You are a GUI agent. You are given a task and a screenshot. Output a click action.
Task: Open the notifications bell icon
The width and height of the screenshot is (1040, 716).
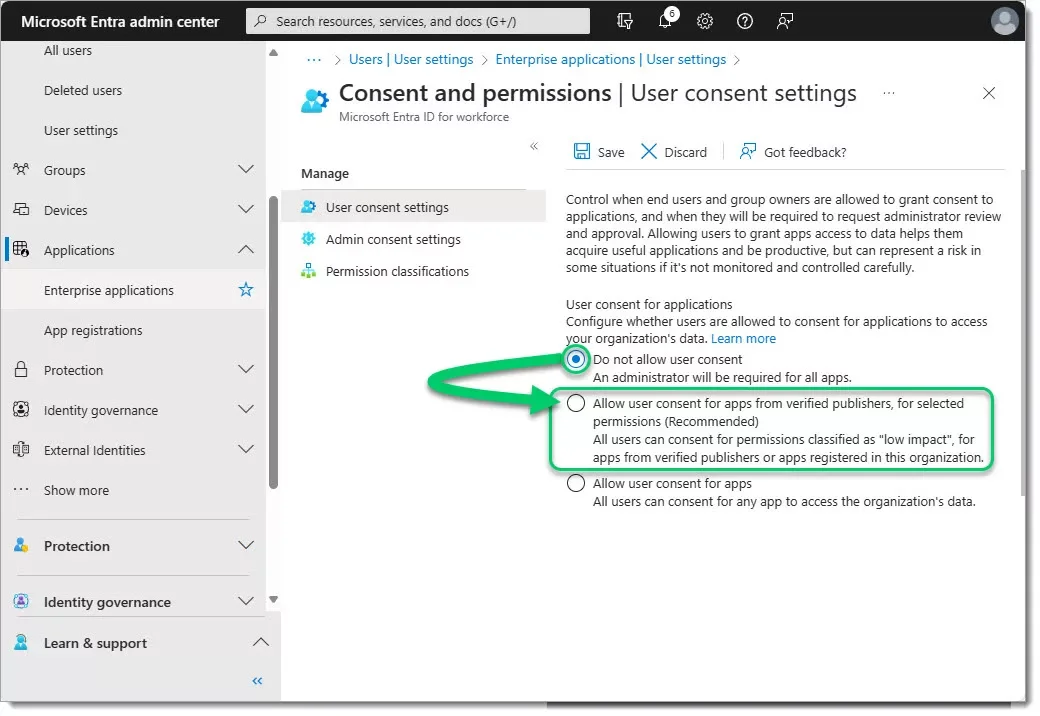coord(665,21)
